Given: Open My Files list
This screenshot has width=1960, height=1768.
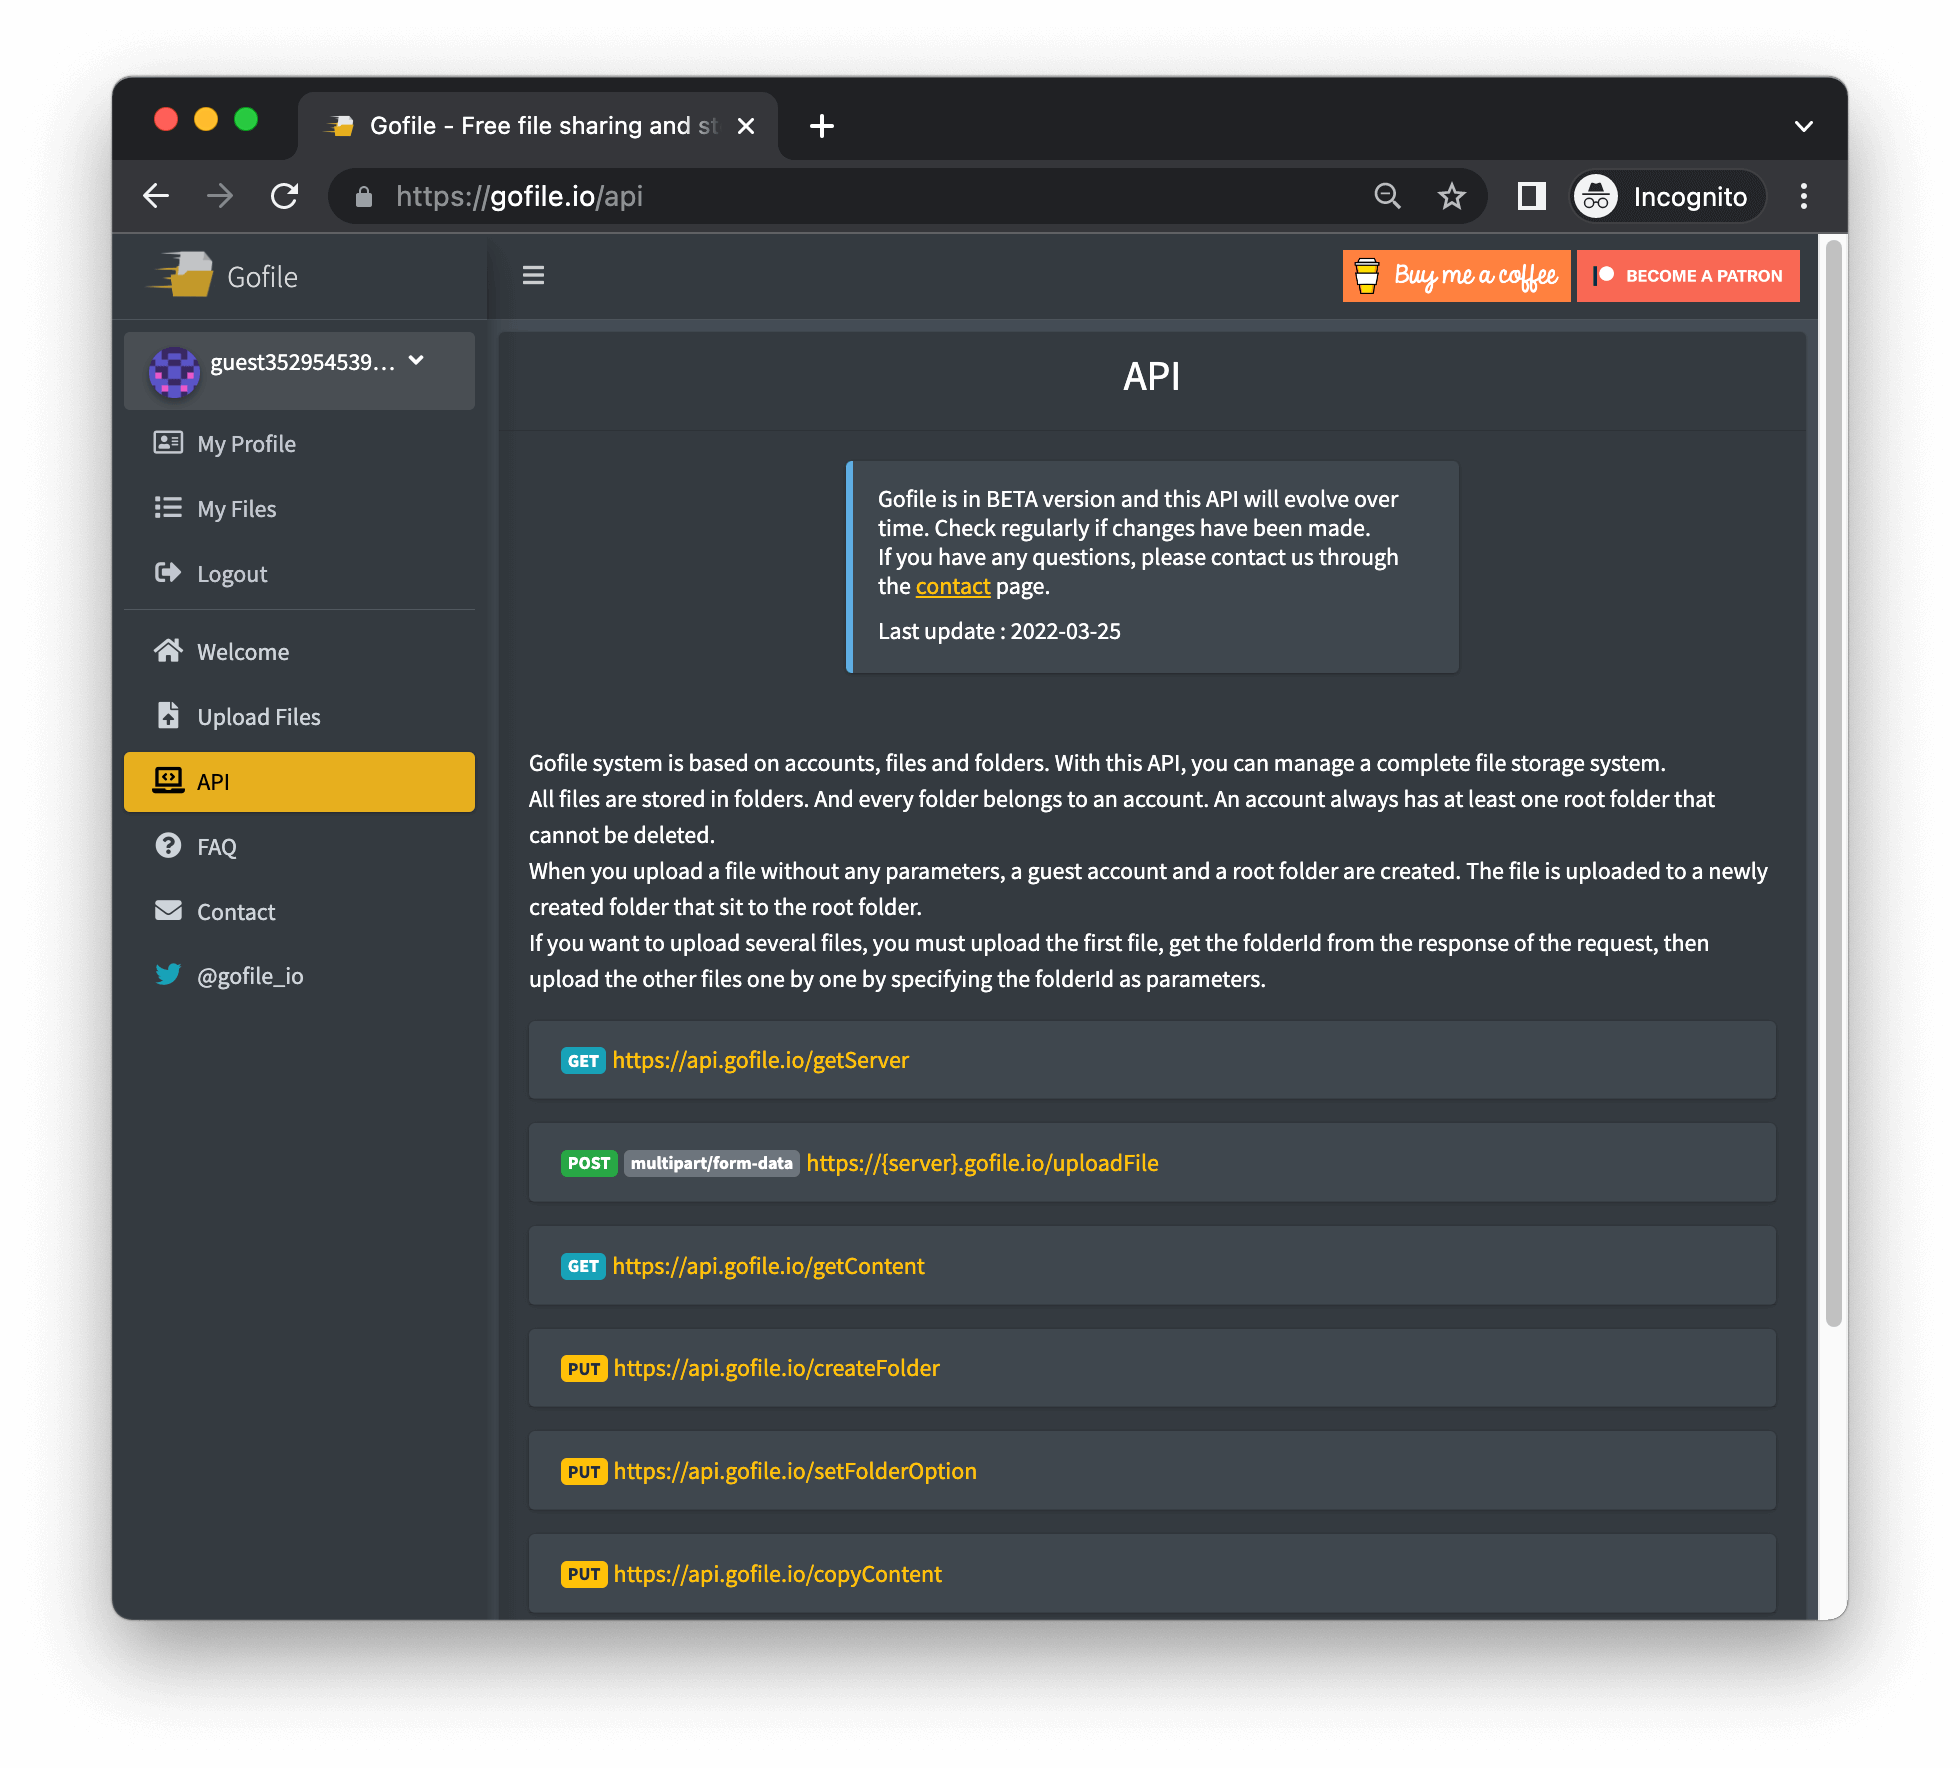Looking at the screenshot, I should pos(299,509).
